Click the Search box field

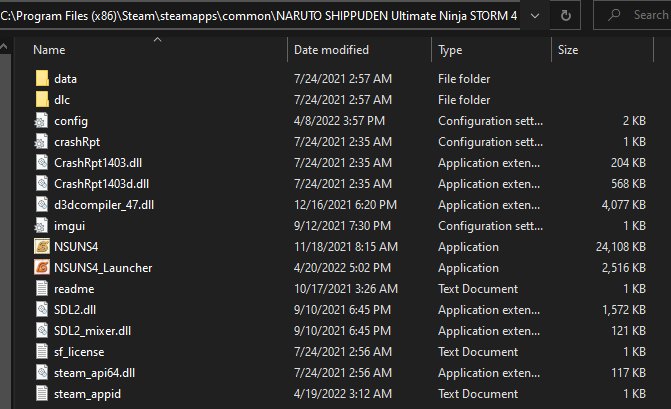(632, 16)
